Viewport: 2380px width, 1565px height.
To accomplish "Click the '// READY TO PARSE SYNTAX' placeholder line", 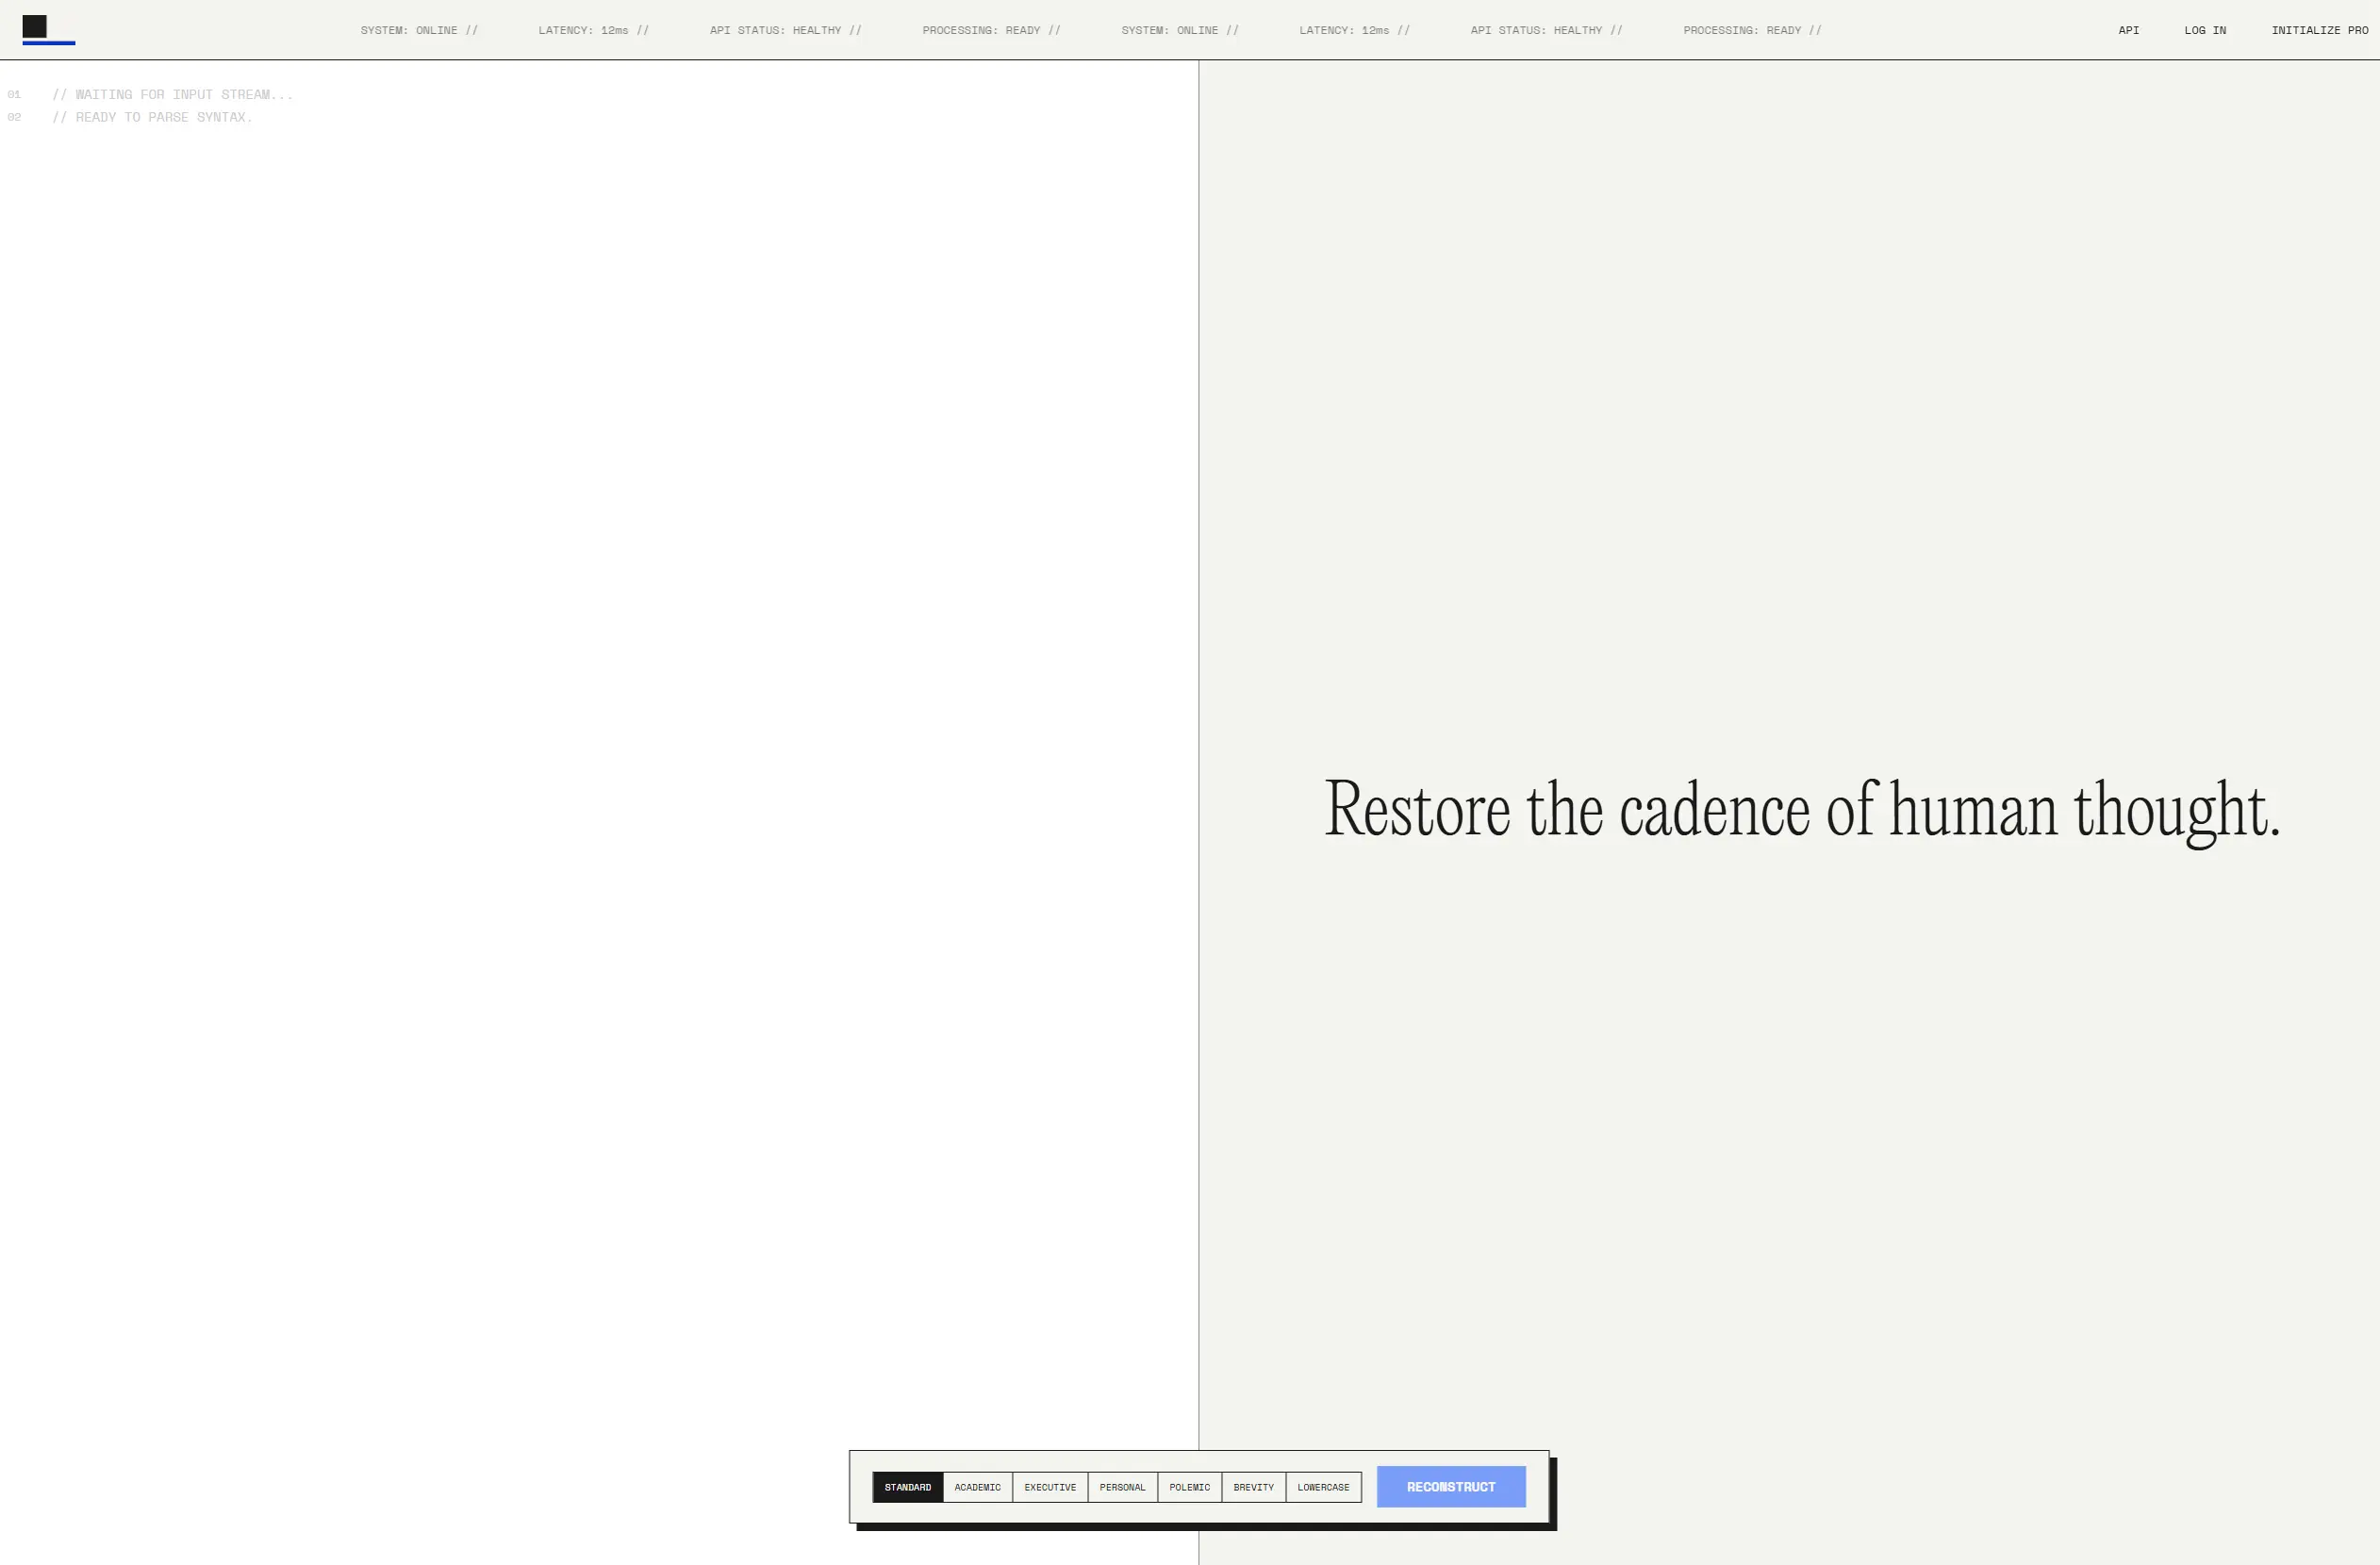I will click(152, 118).
